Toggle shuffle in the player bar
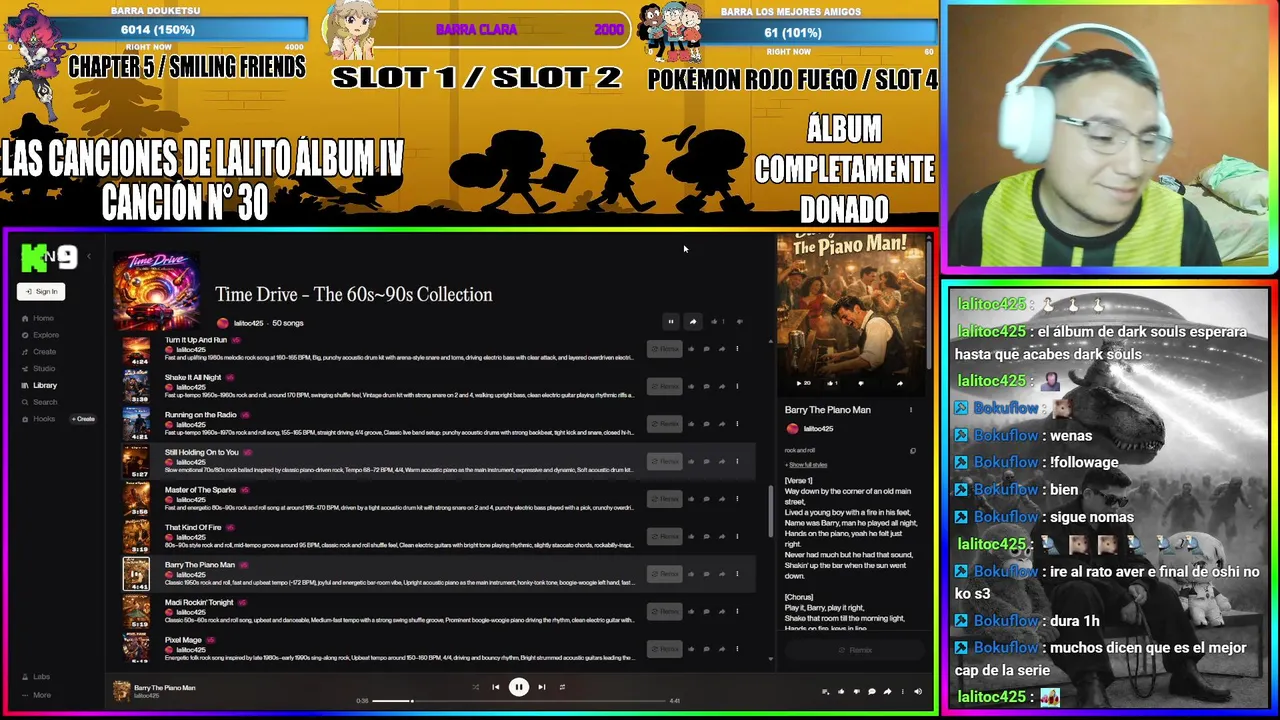 [475, 687]
